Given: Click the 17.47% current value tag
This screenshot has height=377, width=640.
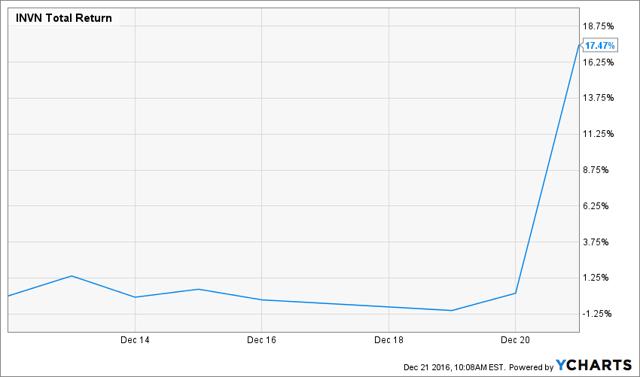Looking at the screenshot, I should coord(599,46).
